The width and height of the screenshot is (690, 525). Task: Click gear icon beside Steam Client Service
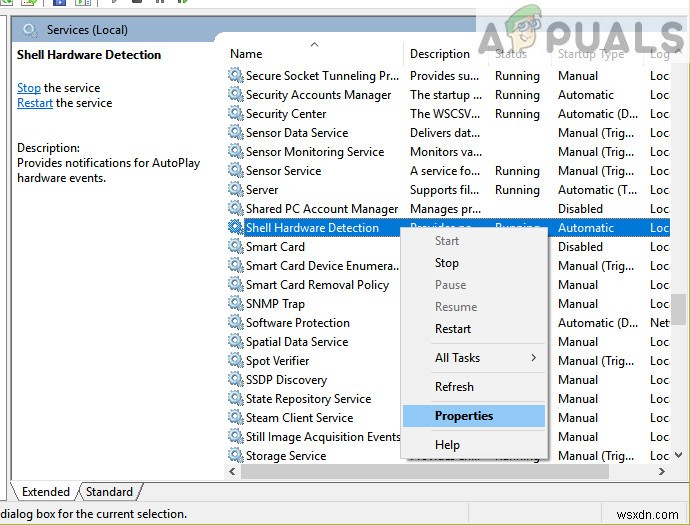click(235, 417)
